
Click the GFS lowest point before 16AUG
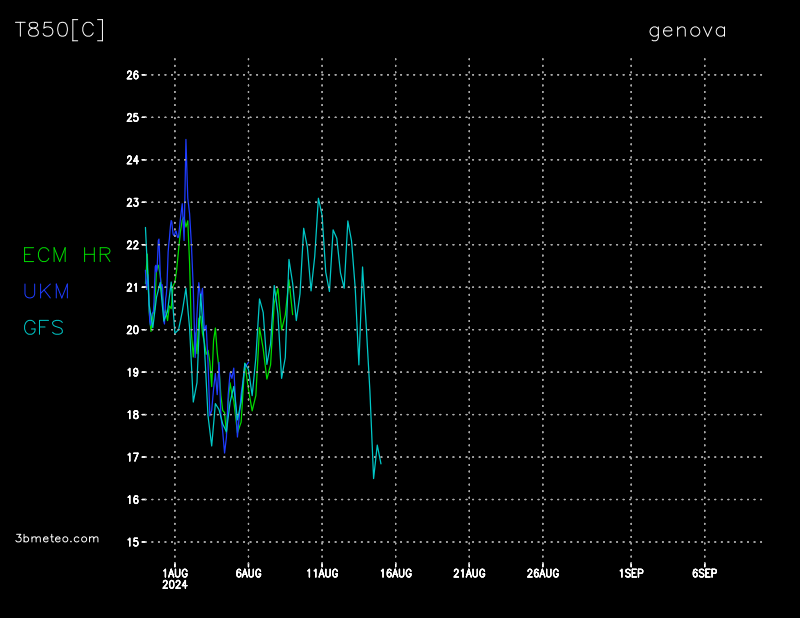374,477
